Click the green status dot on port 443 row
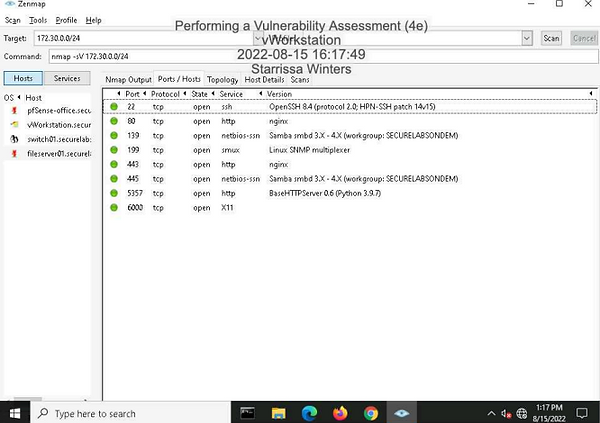600x423 pixels. coord(114,164)
